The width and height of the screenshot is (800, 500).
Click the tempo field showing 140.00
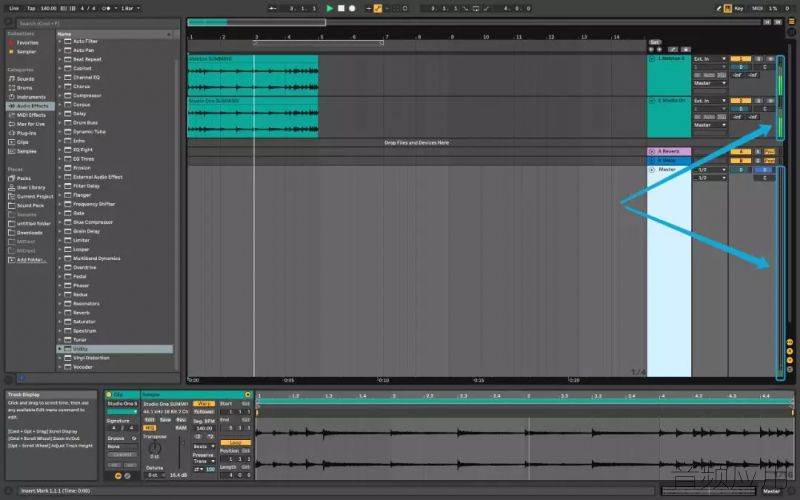[48, 8]
